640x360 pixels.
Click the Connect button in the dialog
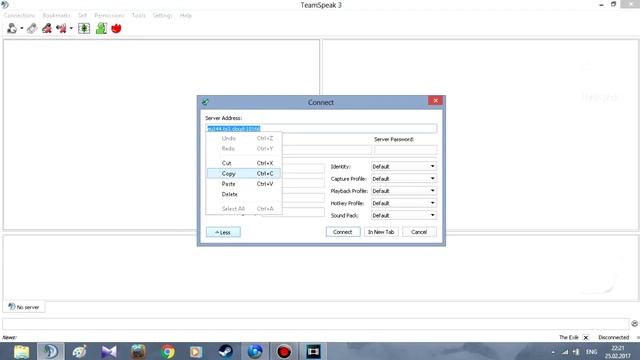click(x=343, y=232)
